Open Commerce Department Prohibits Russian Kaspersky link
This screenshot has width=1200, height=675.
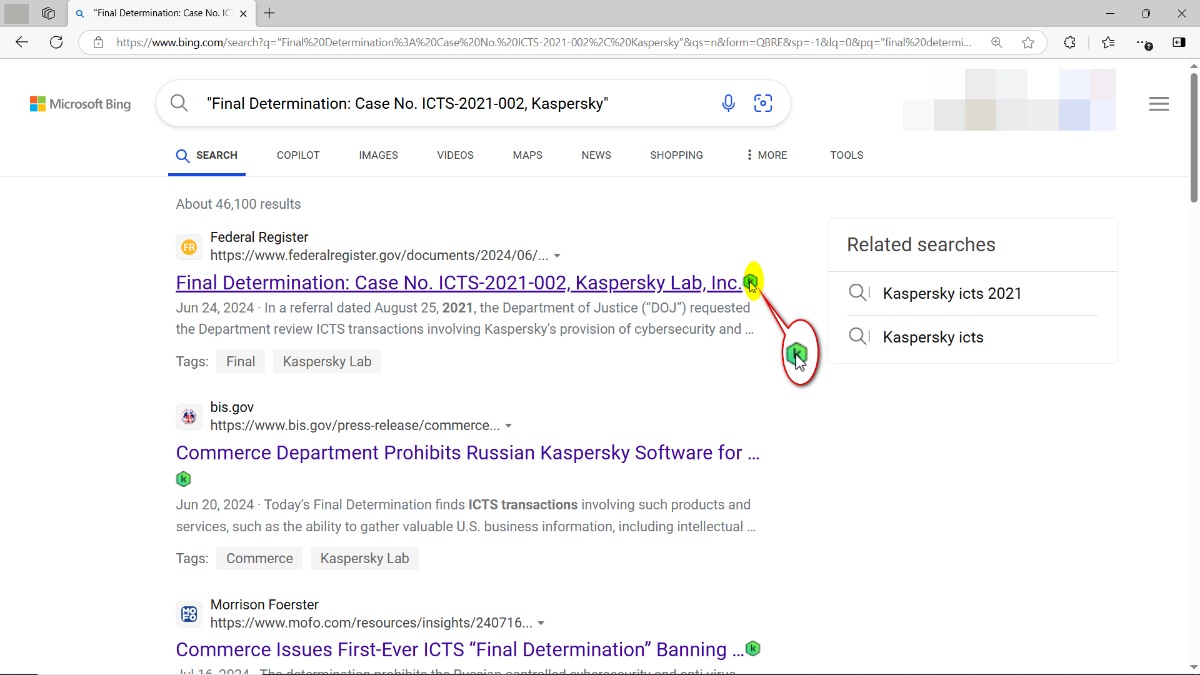pos(468,453)
